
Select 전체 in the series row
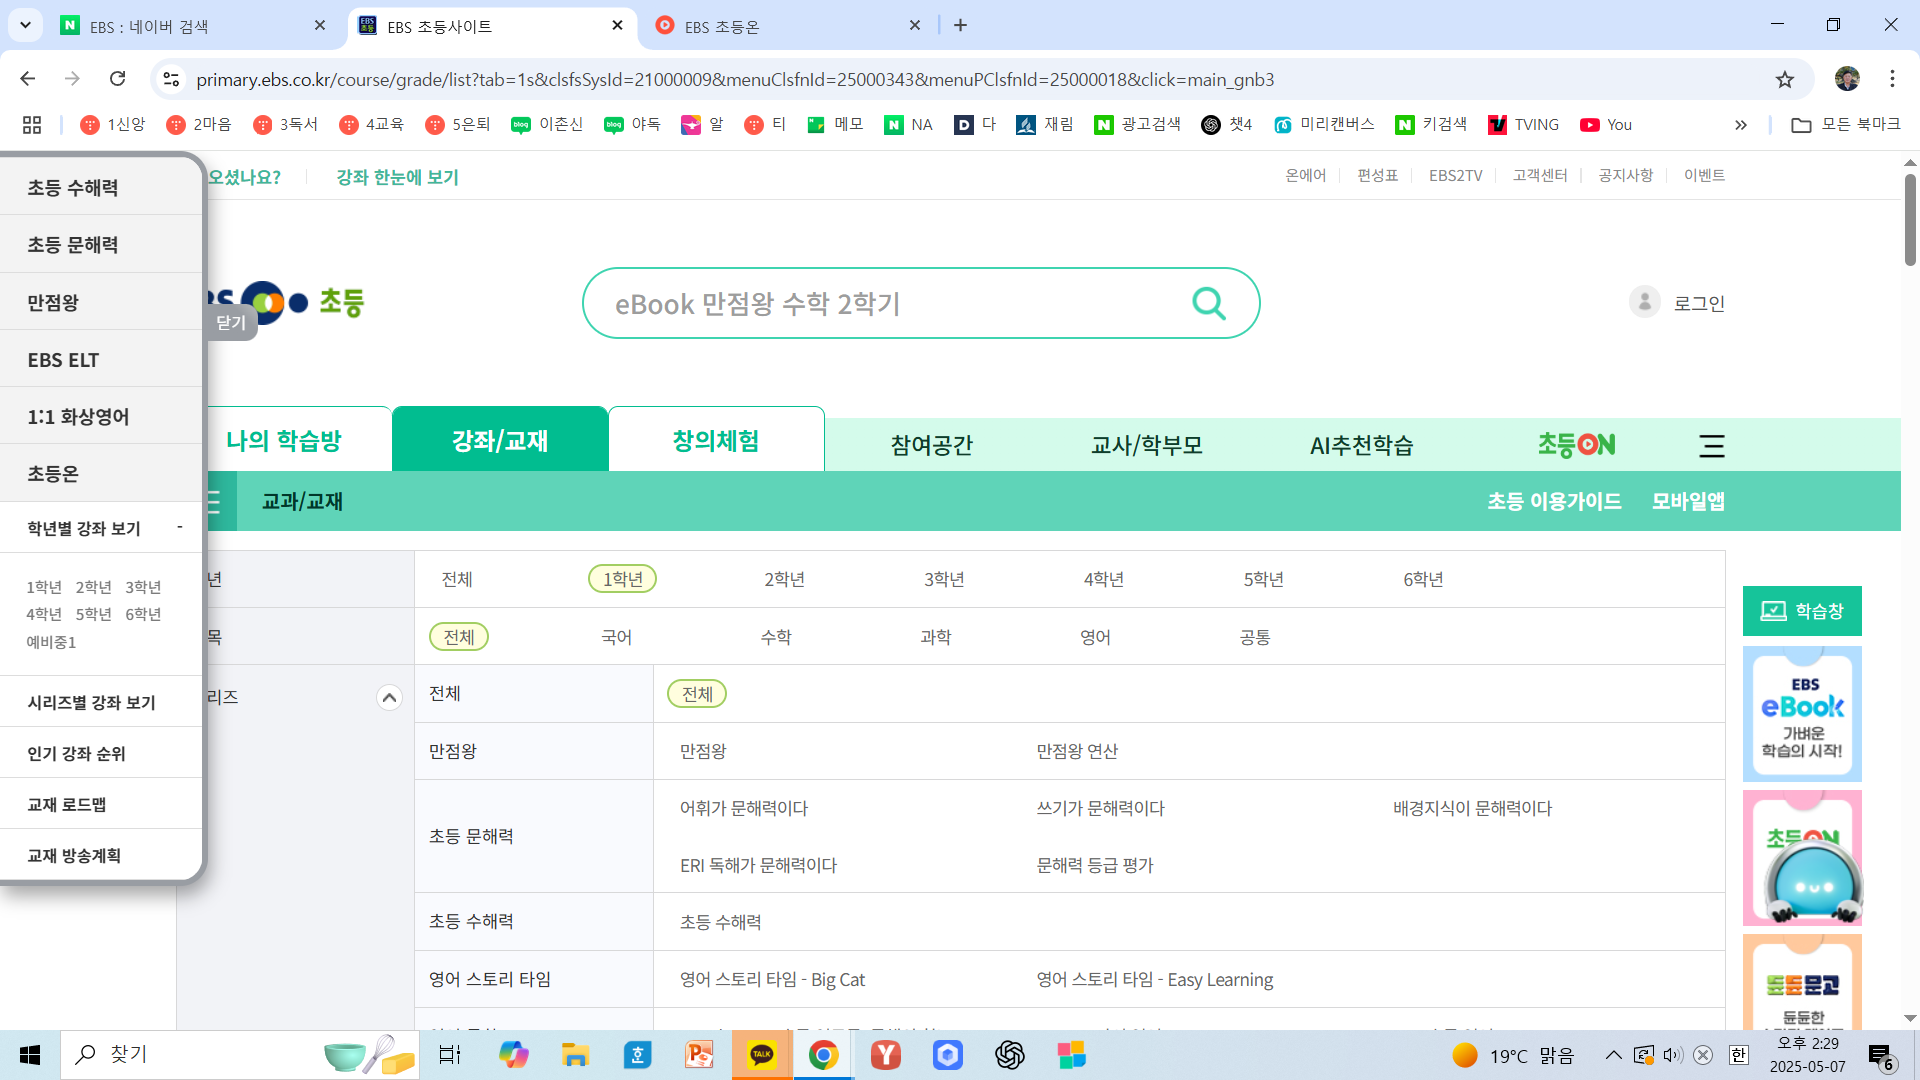click(x=696, y=693)
